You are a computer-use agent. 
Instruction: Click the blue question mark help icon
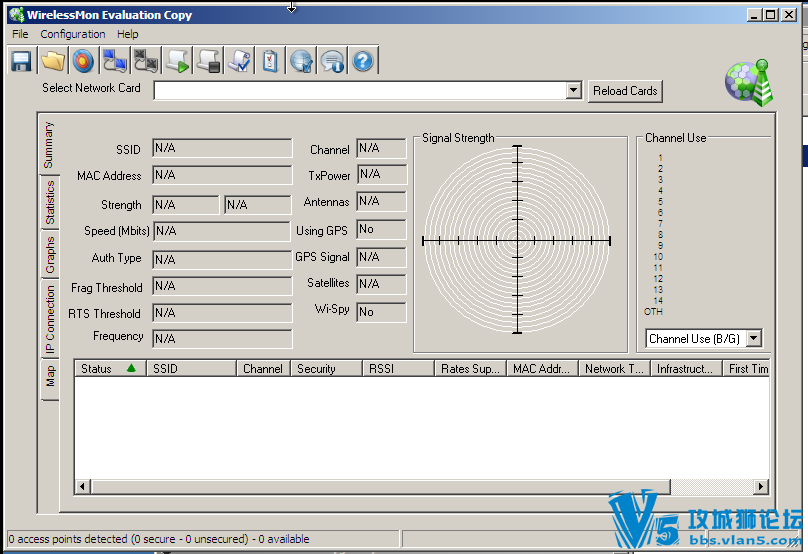[x=363, y=61]
